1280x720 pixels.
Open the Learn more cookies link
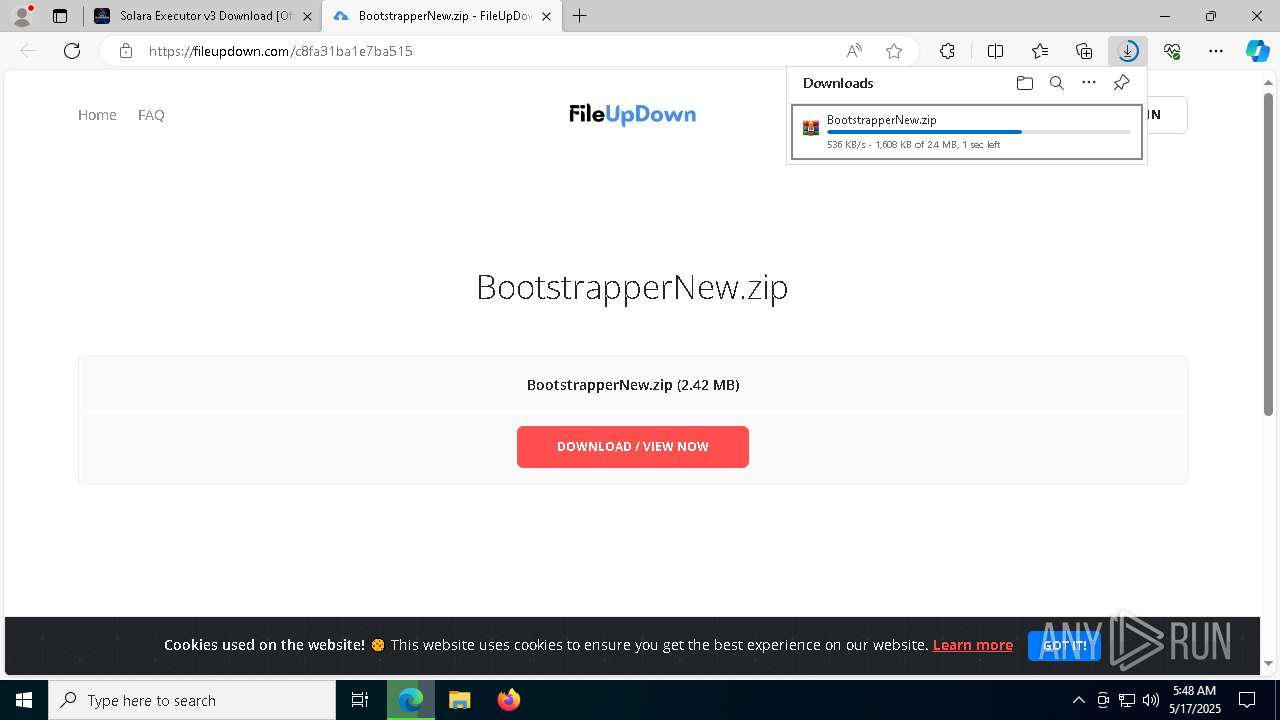[x=973, y=645]
